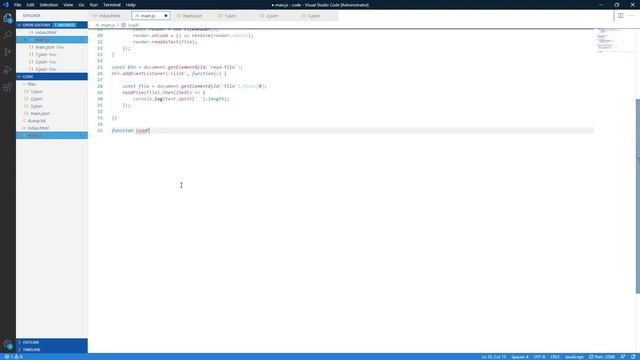Viewport: 640px width, 360px height.
Task: Select index.html in Open Editors list
Action: [52, 32]
